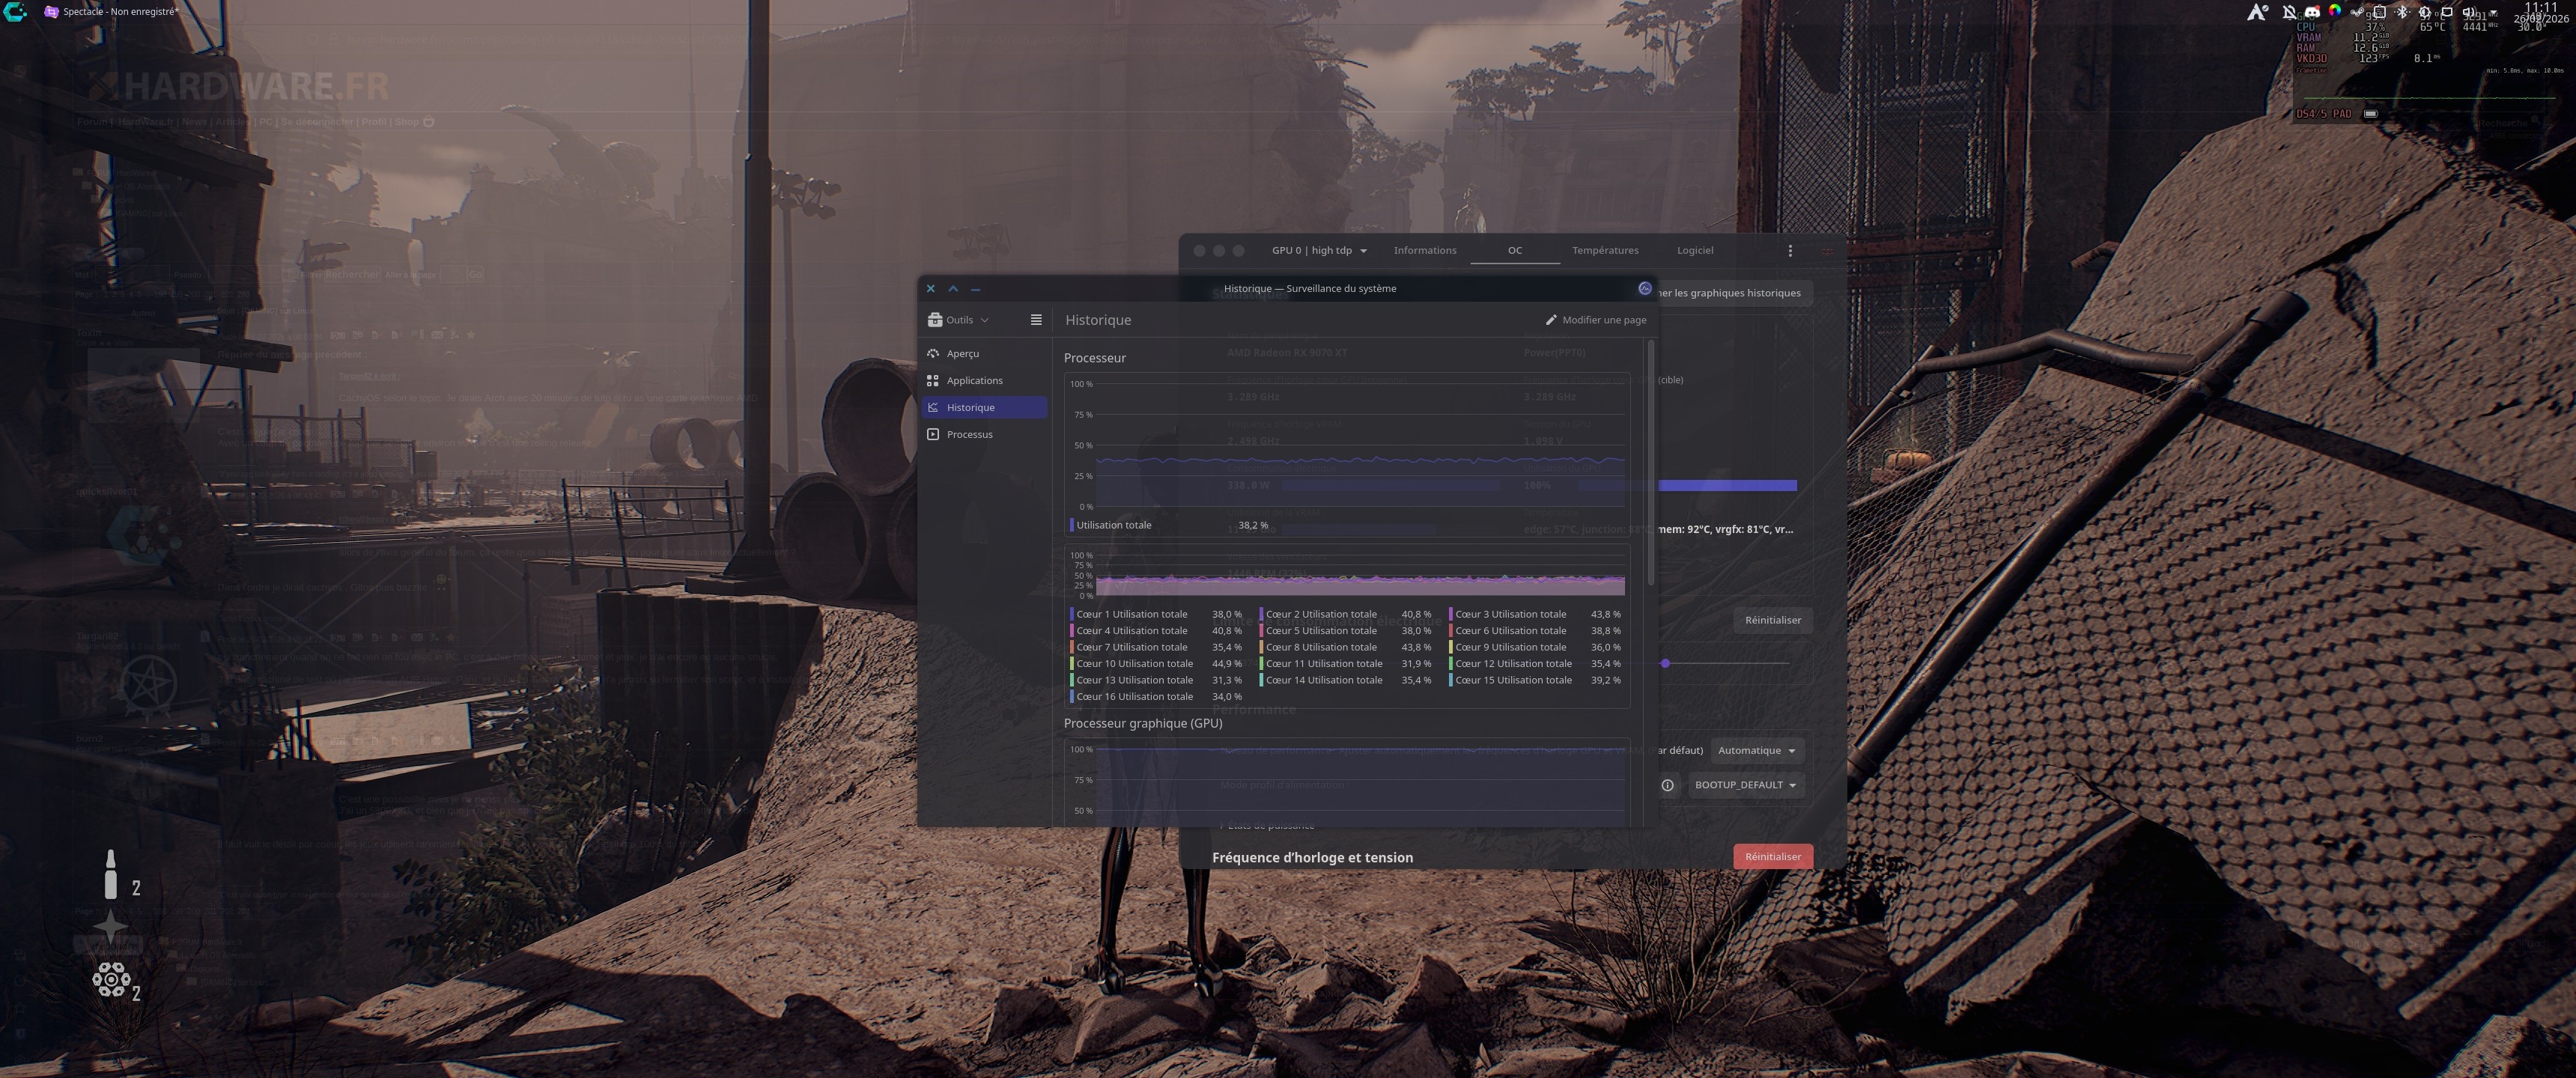
Task: Switch to the Informations tab in GPU window
Action: [x=1425, y=251]
